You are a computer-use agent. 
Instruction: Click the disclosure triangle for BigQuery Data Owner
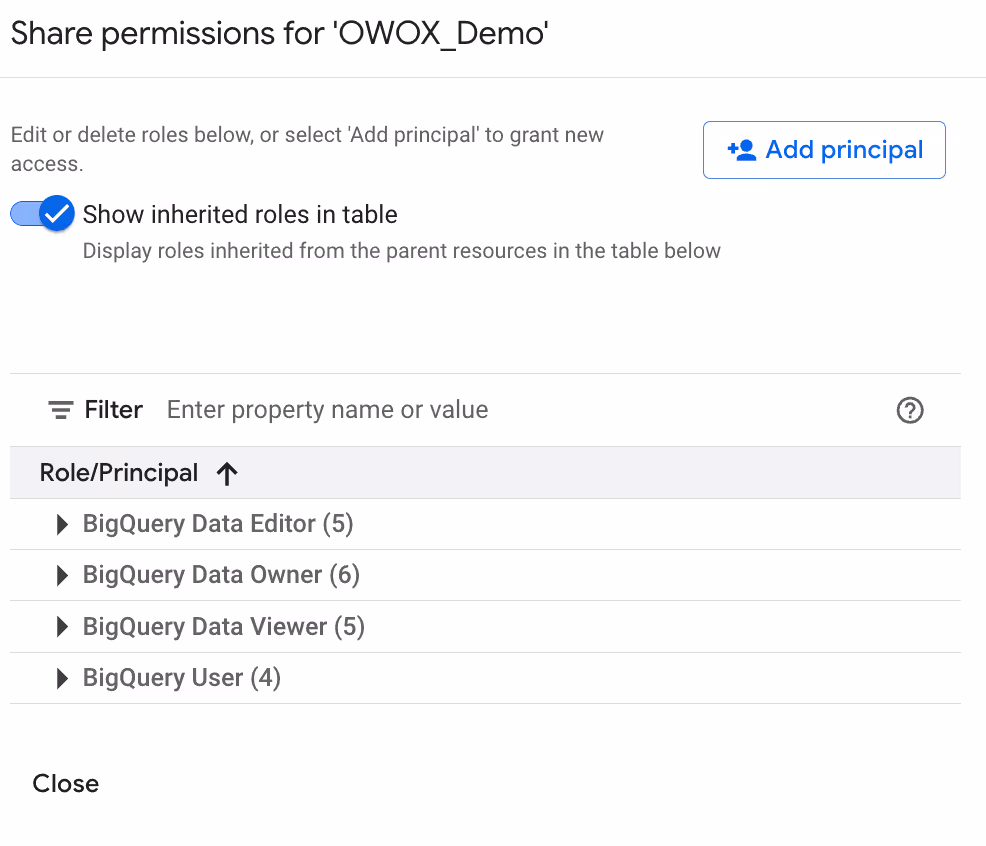[62, 575]
